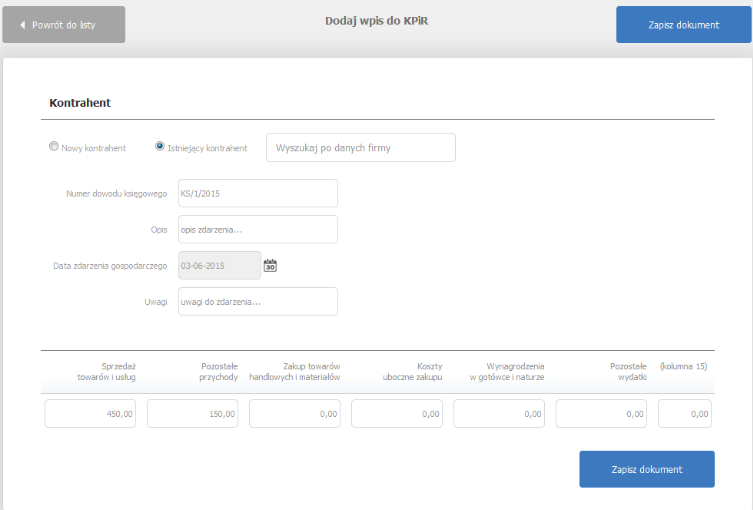The height and width of the screenshot is (510, 753).
Task: Click the Nowy kontrahent label text
Action: (94, 148)
